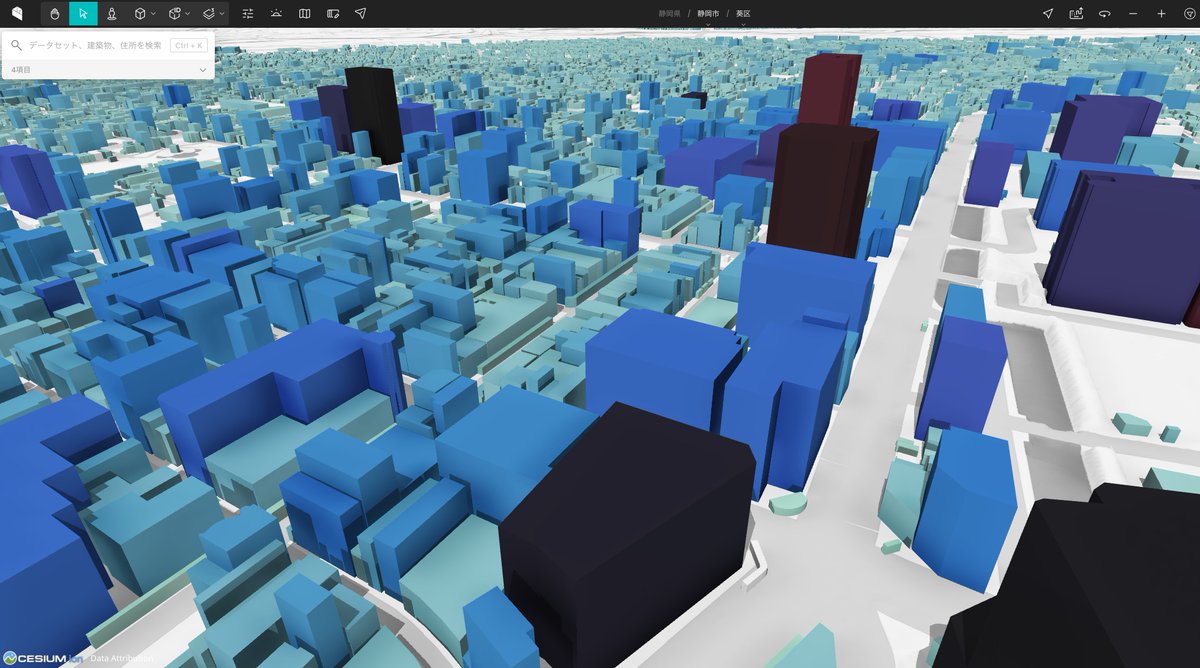Open the layers stack dropdown arrow
The width and height of the screenshot is (1200, 668).
(x=221, y=14)
